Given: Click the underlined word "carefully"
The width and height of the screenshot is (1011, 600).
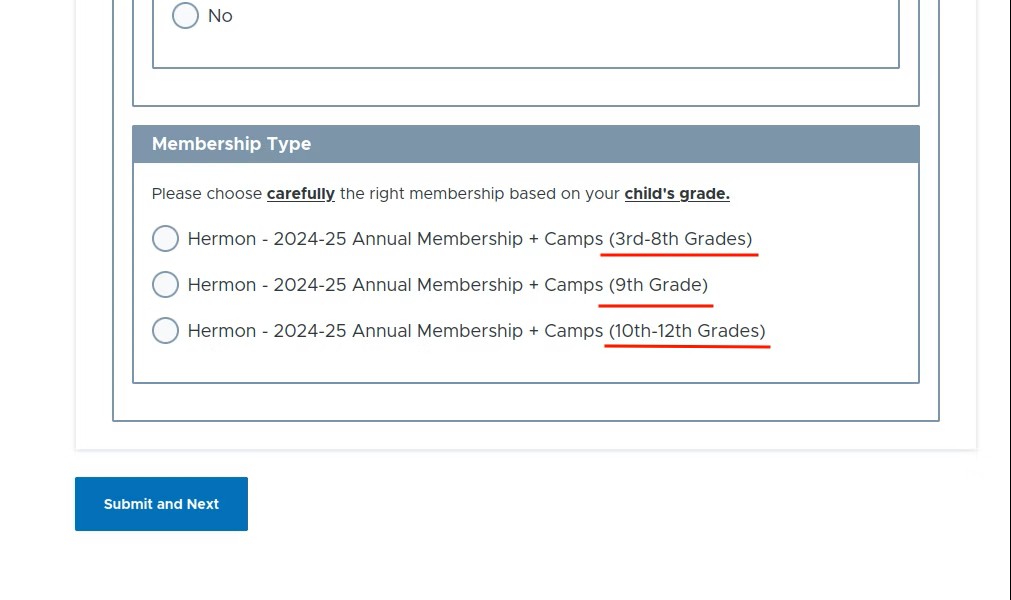Looking at the screenshot, I should pyautogui.click(x=300, y=194).
